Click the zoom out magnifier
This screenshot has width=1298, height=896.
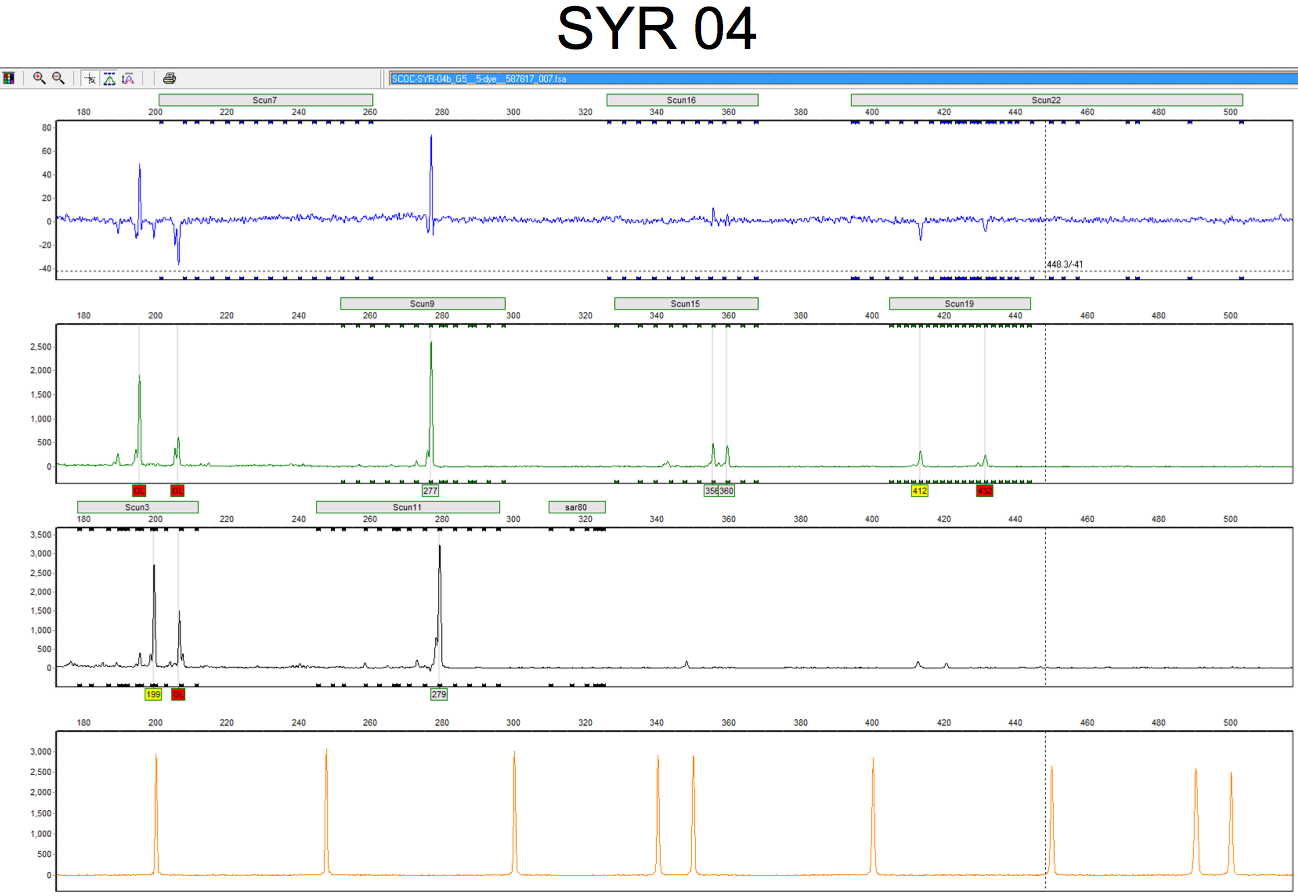(x=58, y=78)
